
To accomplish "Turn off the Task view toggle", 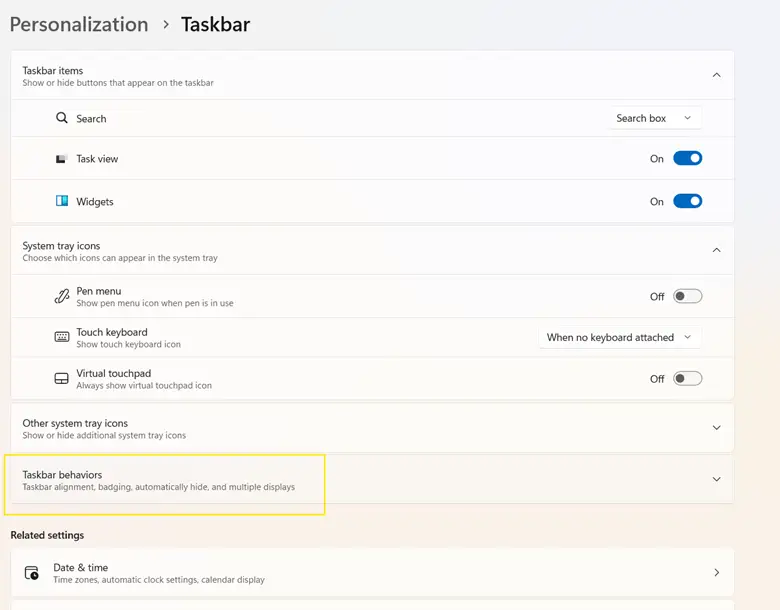I will [x=687, y=158].
